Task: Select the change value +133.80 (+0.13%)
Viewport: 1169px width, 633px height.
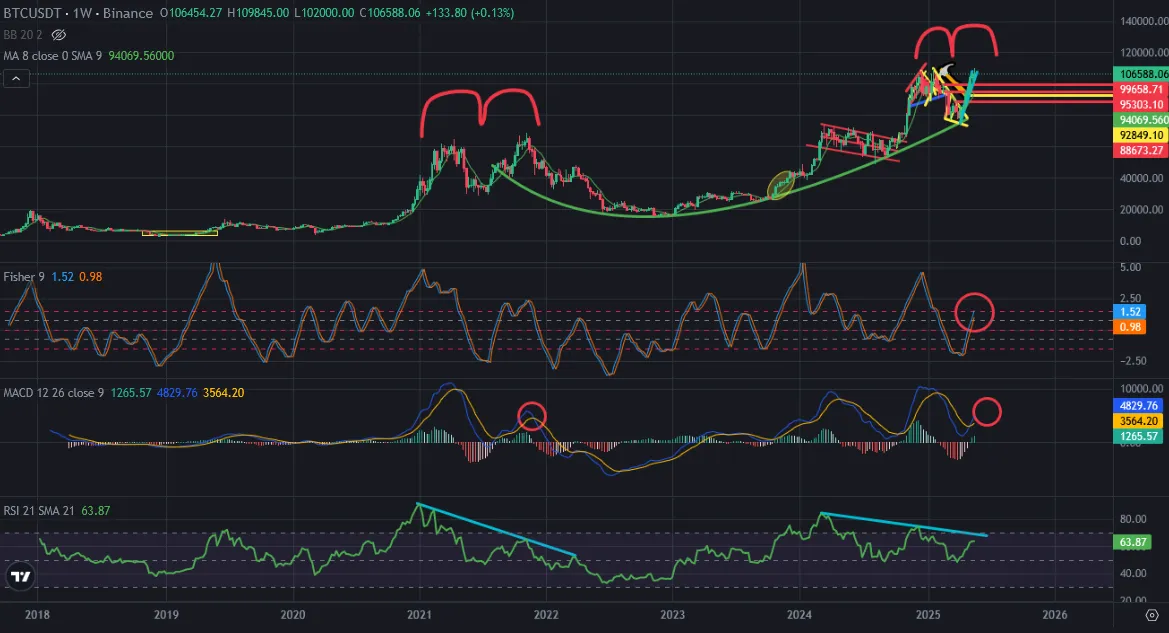Action: tap(470, 13)
